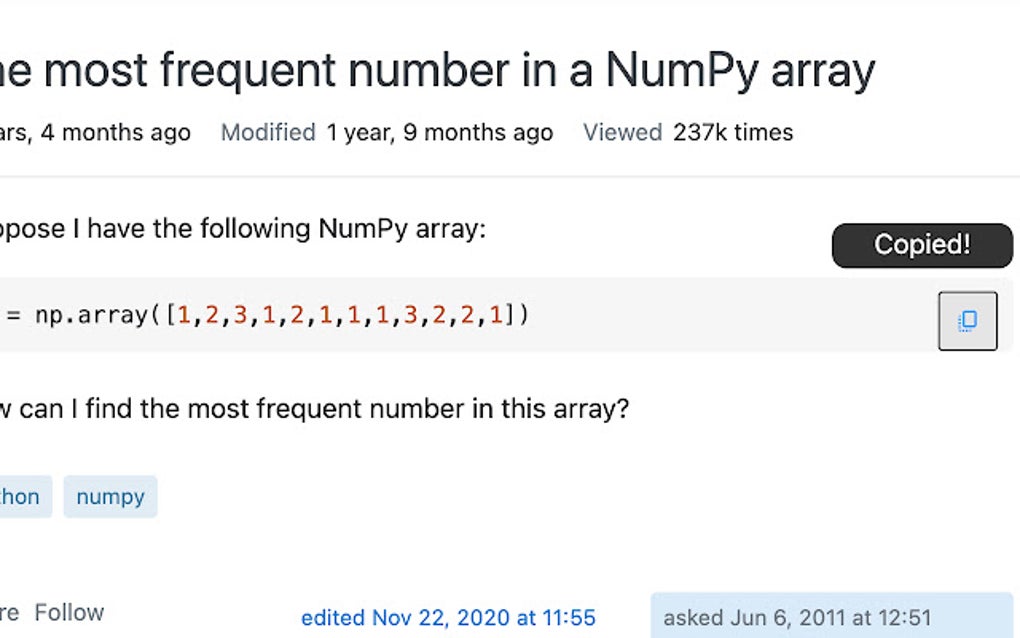Screen dimensions: 1020x638
Task: Open the question title link
Action: pyautogui.click(x=438, y=70)
